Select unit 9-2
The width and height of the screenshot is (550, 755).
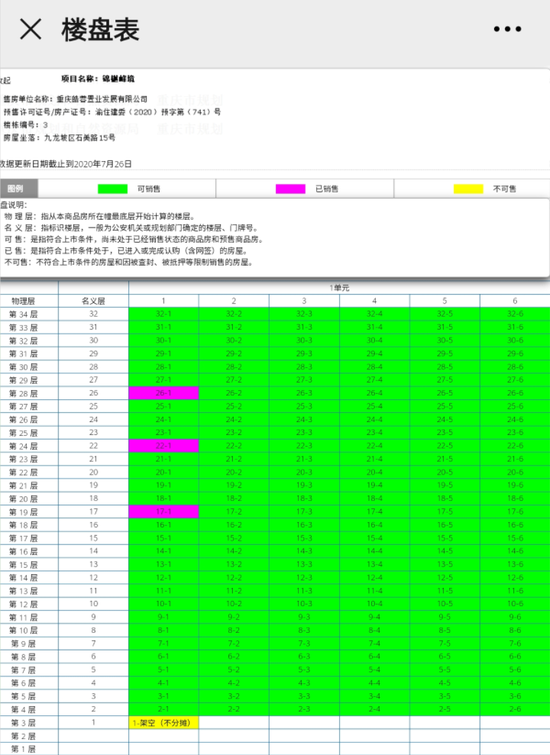point(234,617)
